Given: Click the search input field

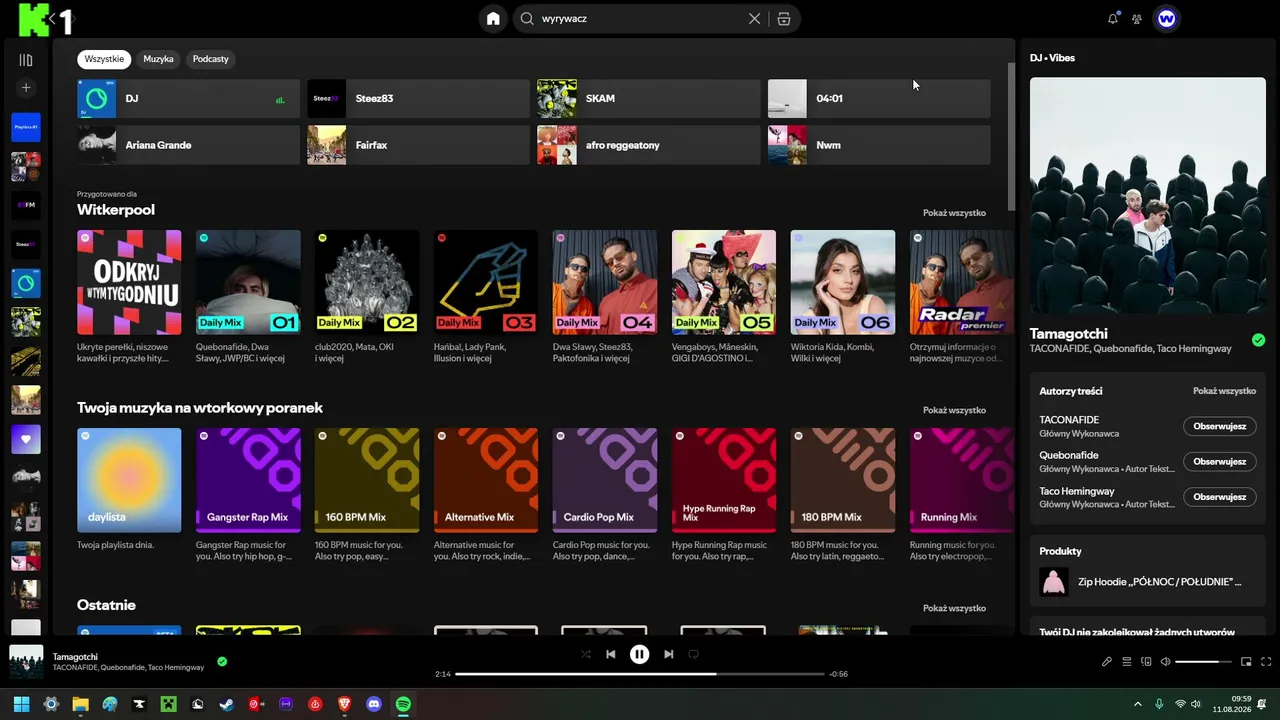Looking at the screenshot, I should (640, 19).
